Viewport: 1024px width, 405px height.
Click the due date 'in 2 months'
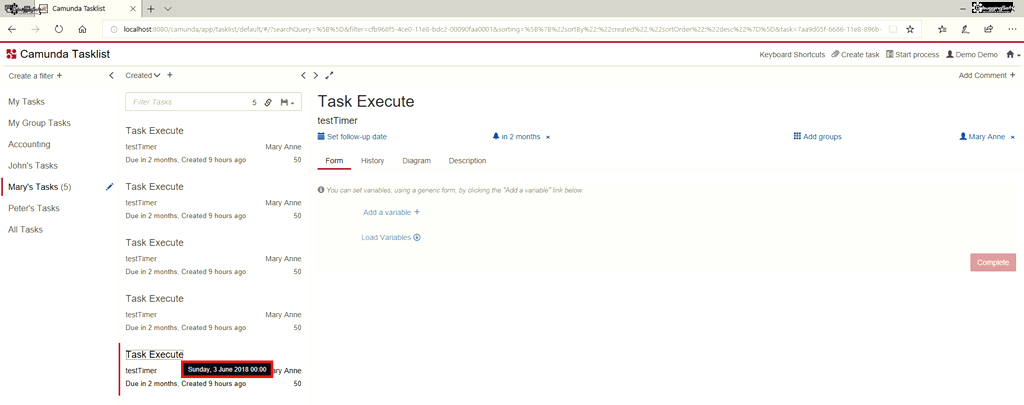pos(517,137)
